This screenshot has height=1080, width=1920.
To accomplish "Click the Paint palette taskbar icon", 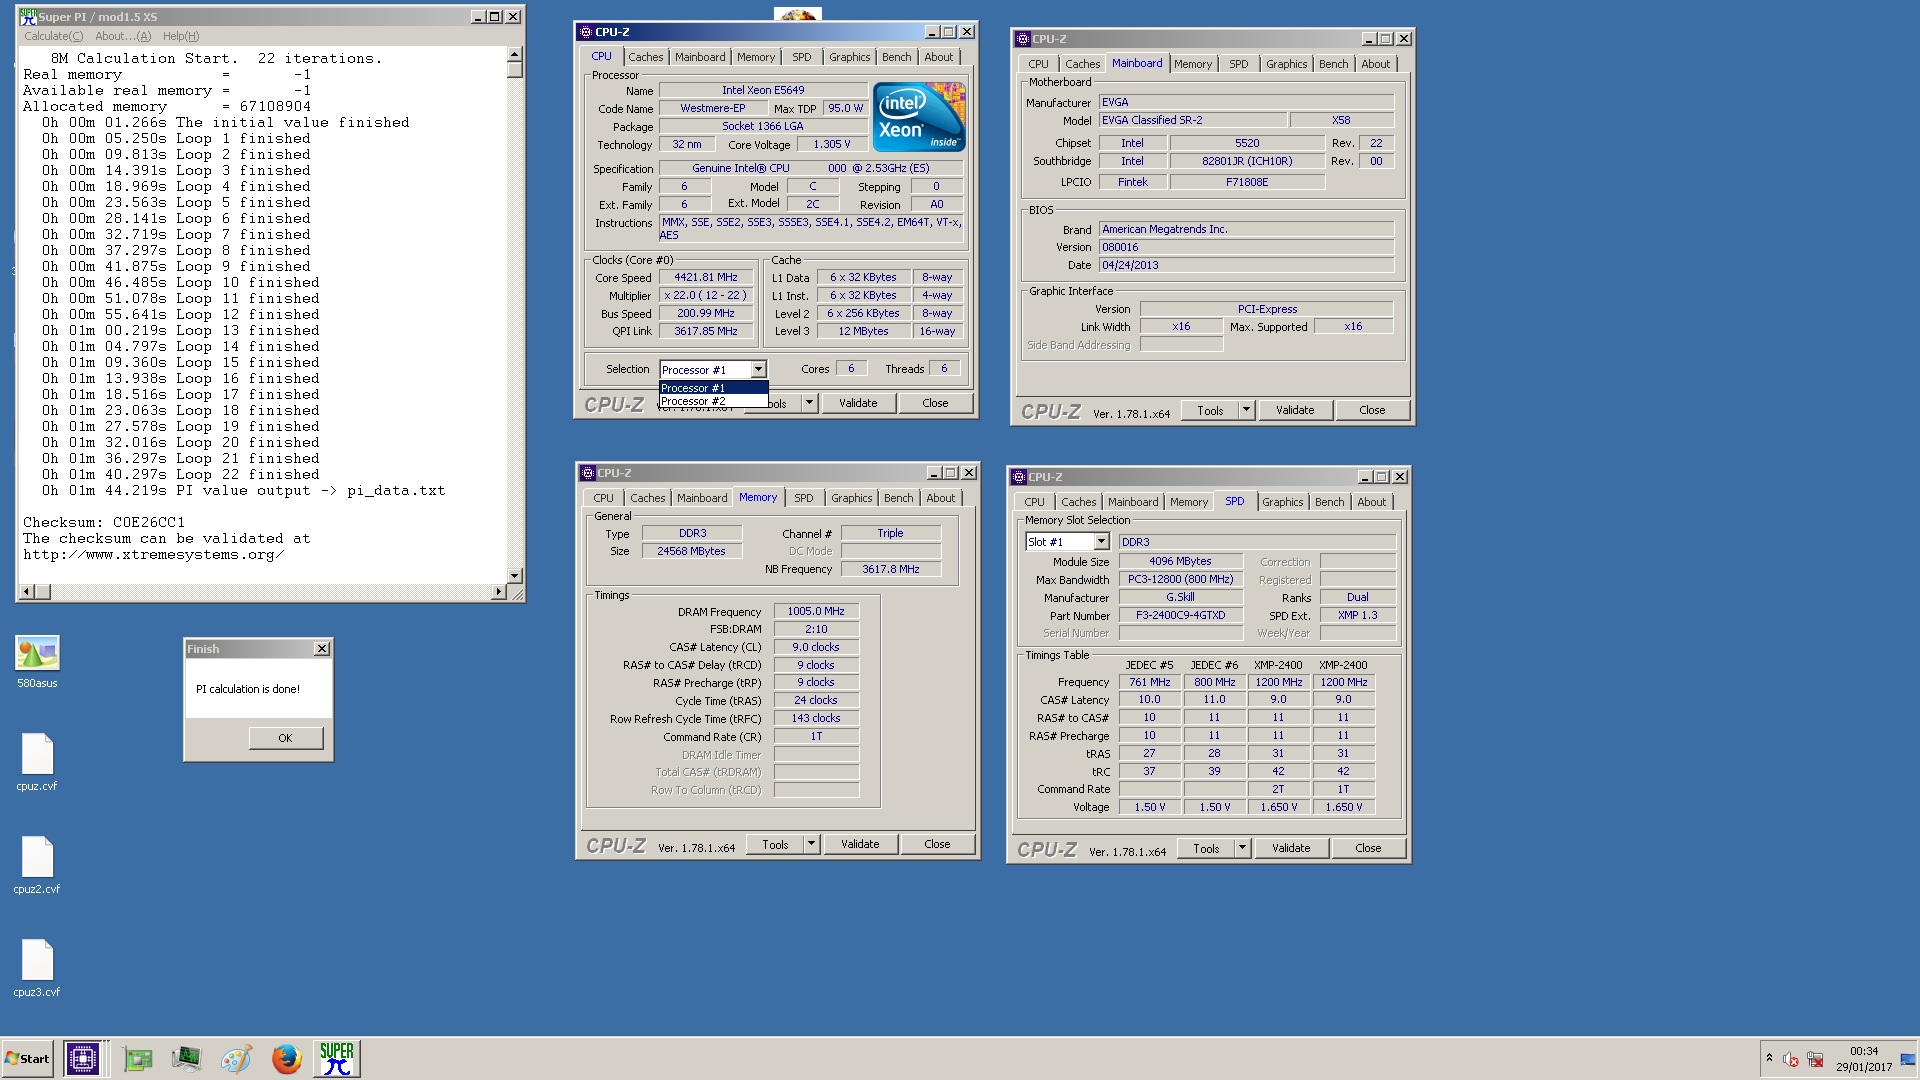I will 236,1058.
